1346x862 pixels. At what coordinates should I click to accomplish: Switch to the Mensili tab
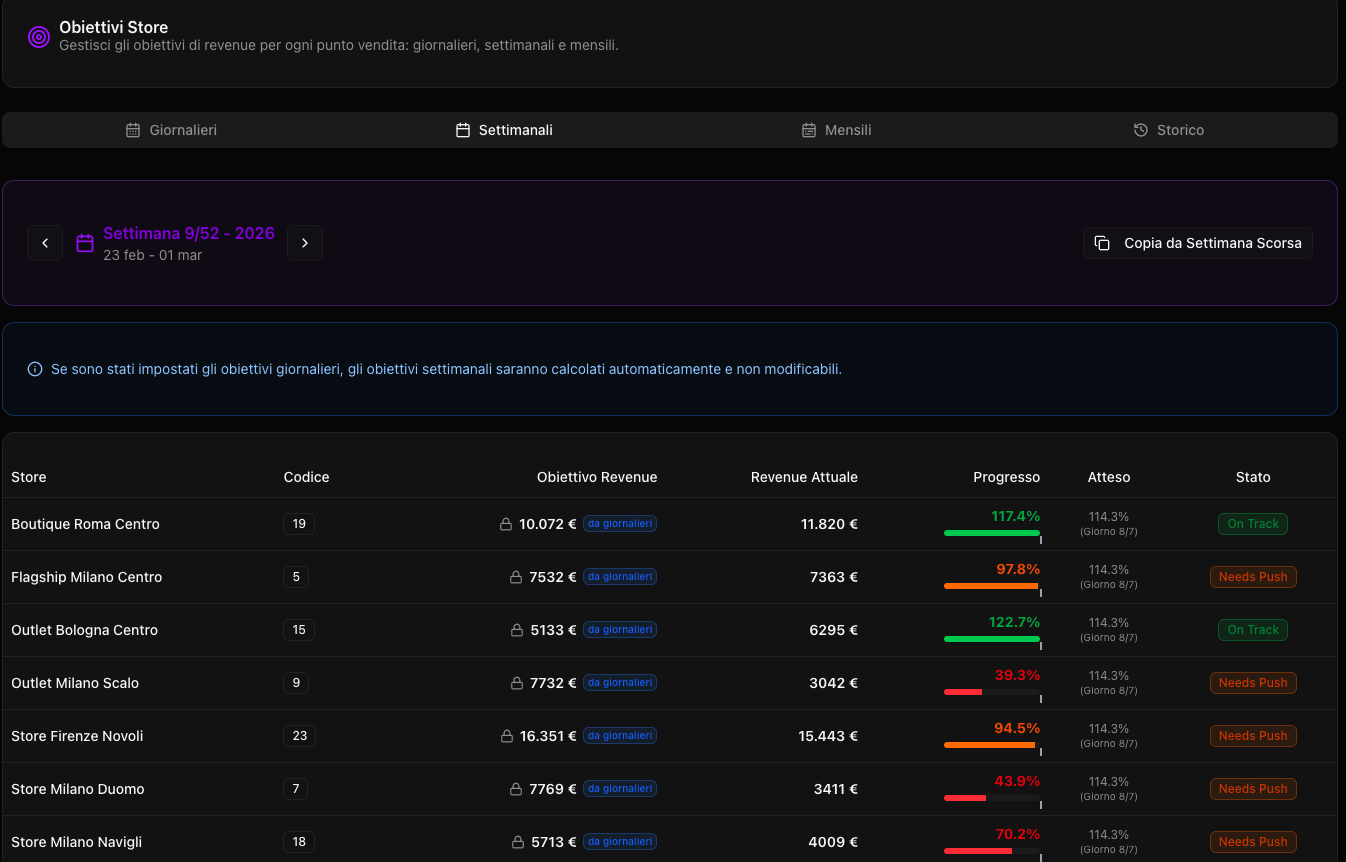point(837,130)
